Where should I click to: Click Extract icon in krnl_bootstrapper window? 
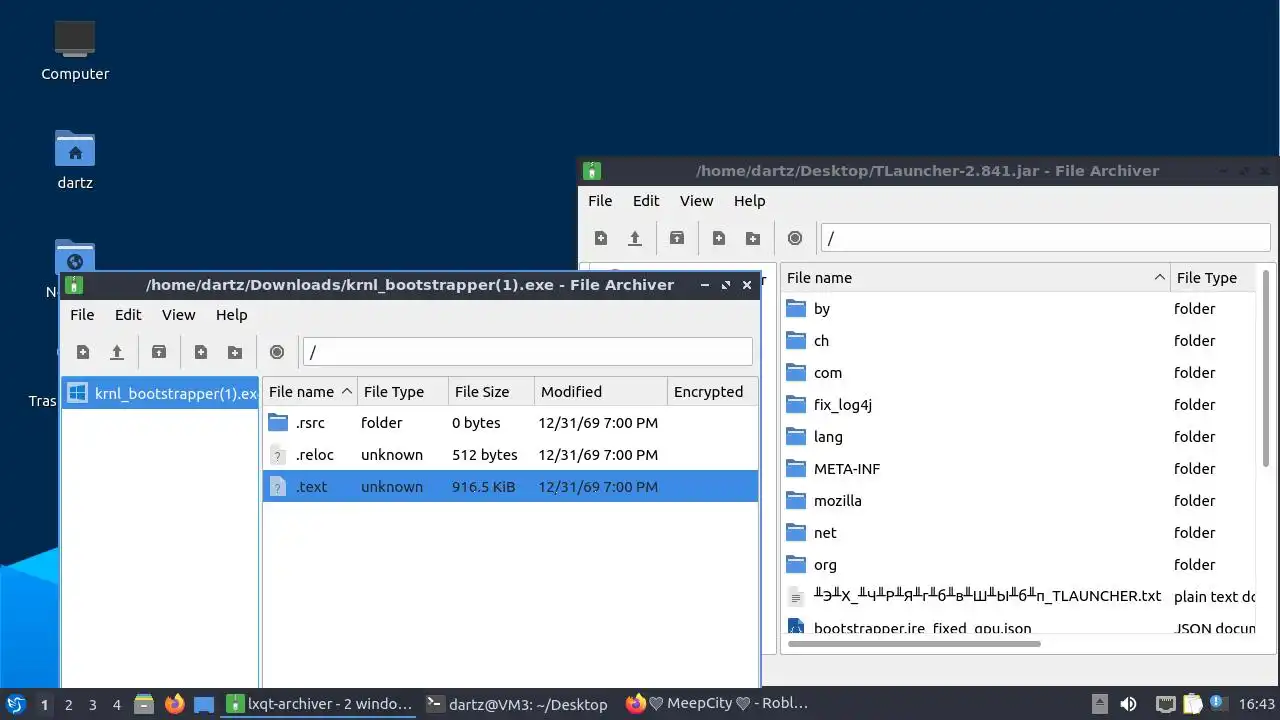click(x=159, y=352)
